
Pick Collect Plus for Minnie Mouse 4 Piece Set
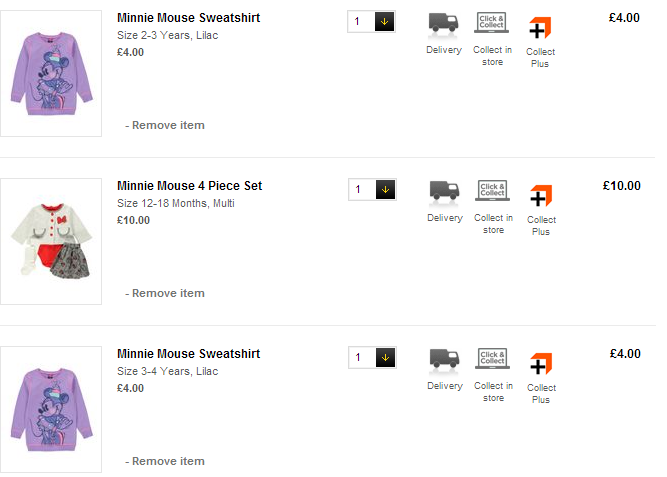540,196
